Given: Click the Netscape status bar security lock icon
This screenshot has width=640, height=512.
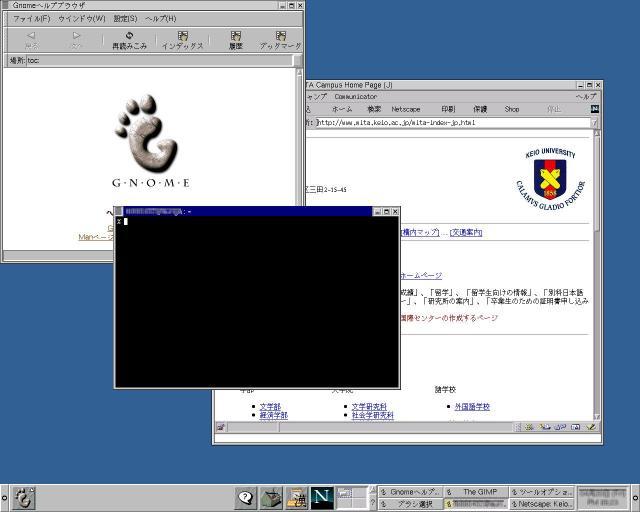Looking at the screenshot, I should 220,427.
